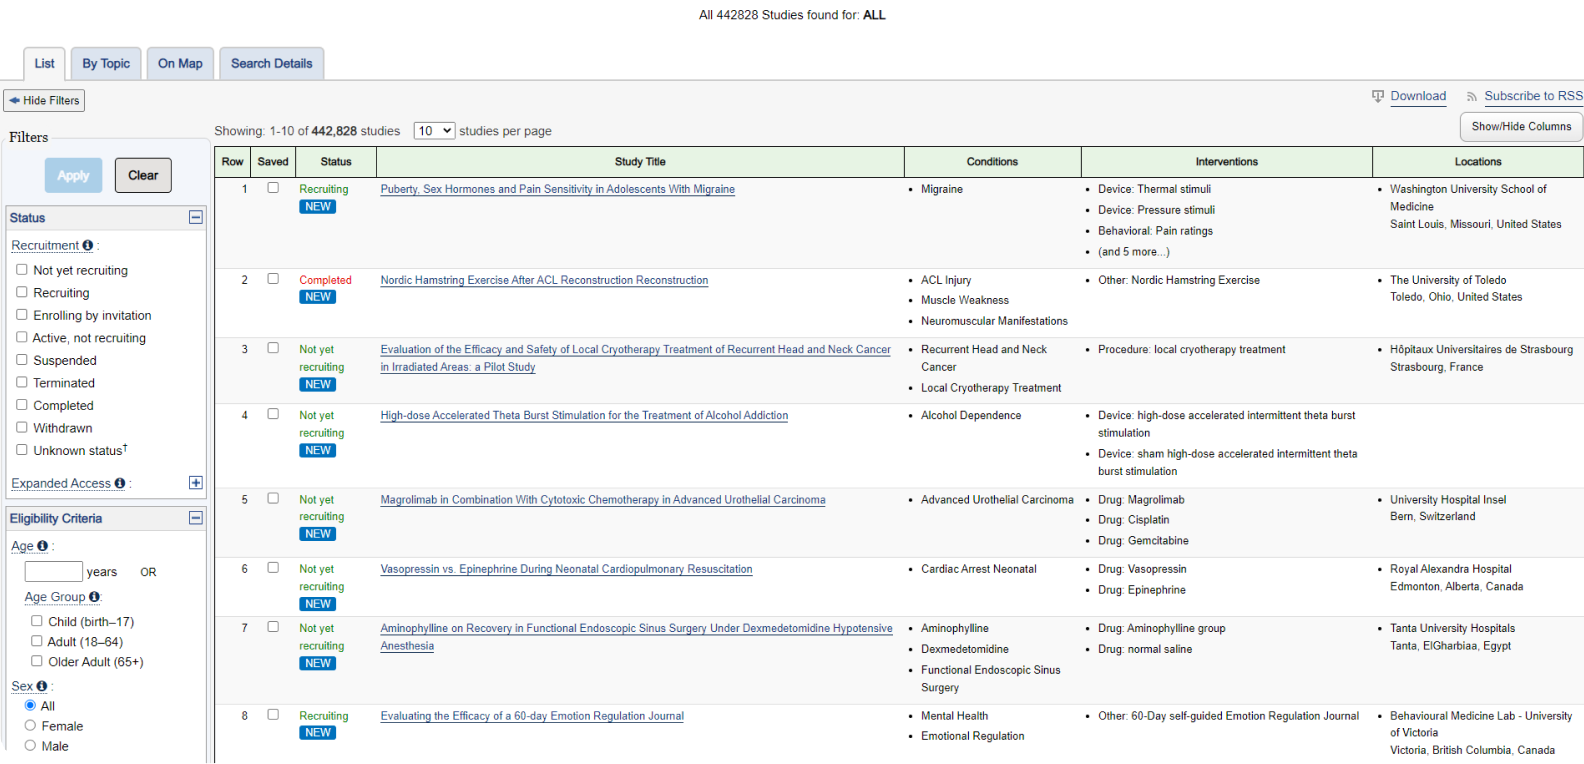Click the Age years input field
Screen dimensions: 1584x764
[x=54, y=571]
